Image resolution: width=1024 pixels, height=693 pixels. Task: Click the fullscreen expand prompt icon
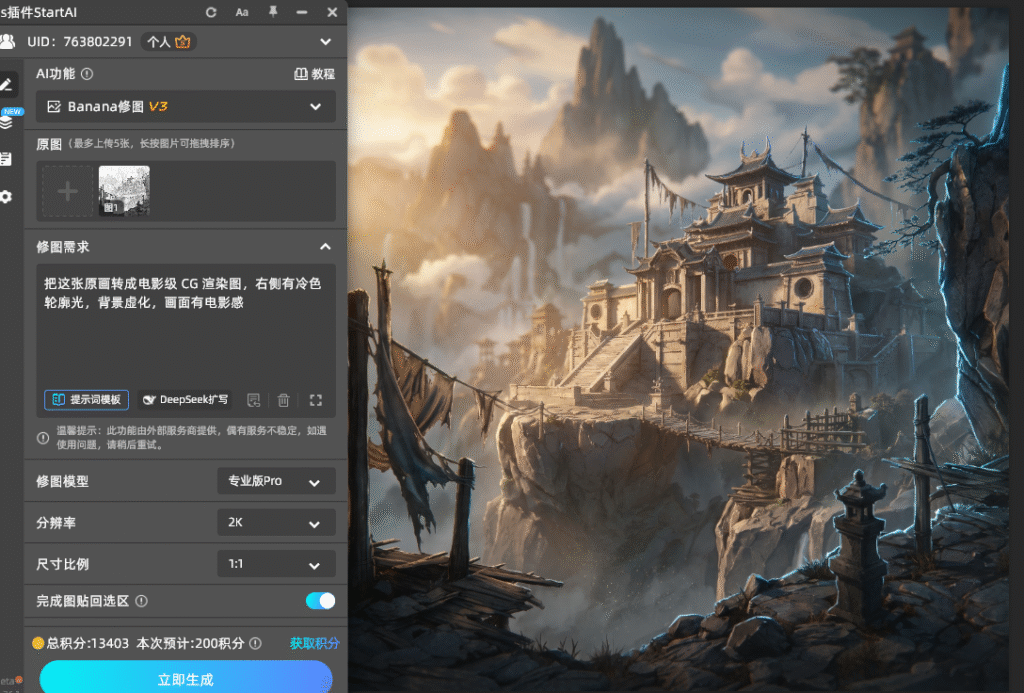[x=315, y=400]
